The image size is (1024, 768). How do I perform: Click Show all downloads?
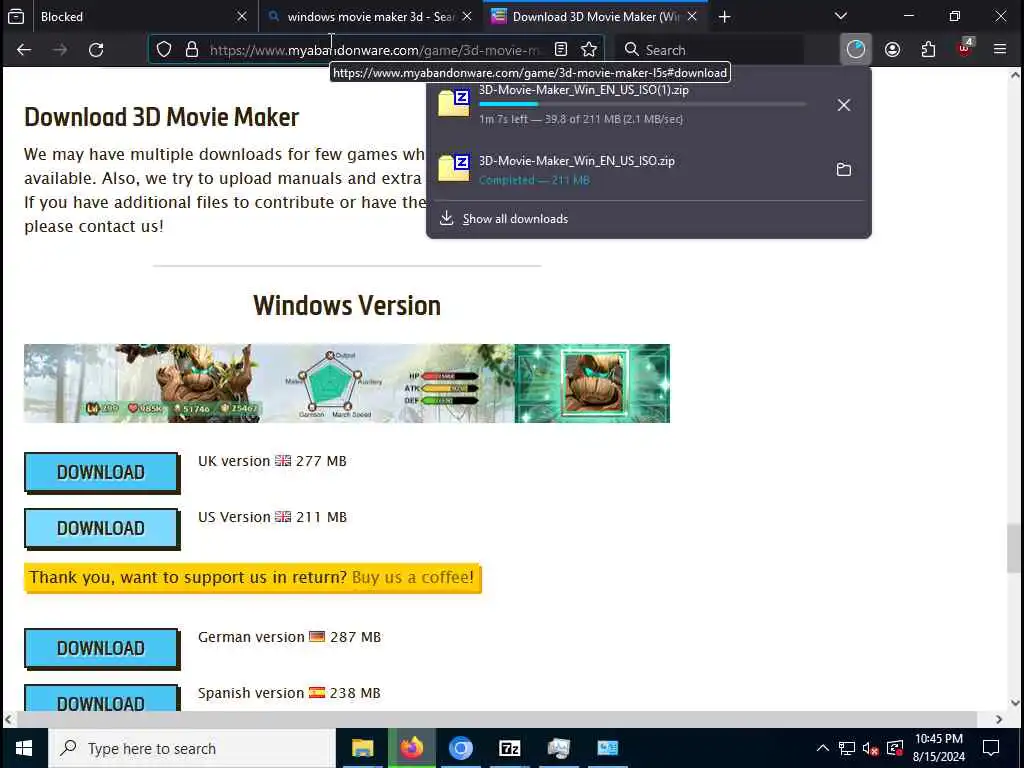[515, 219]
